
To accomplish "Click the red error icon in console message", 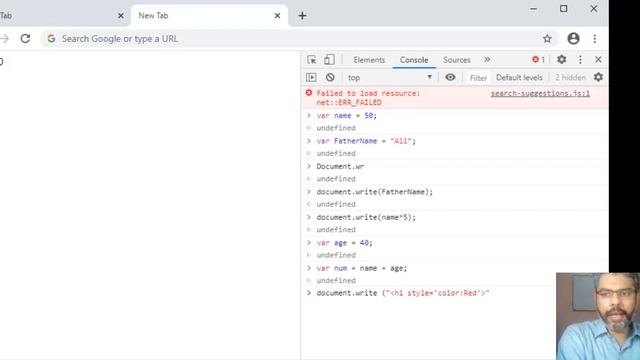I will pyautogui.click(x=309, y=93).
